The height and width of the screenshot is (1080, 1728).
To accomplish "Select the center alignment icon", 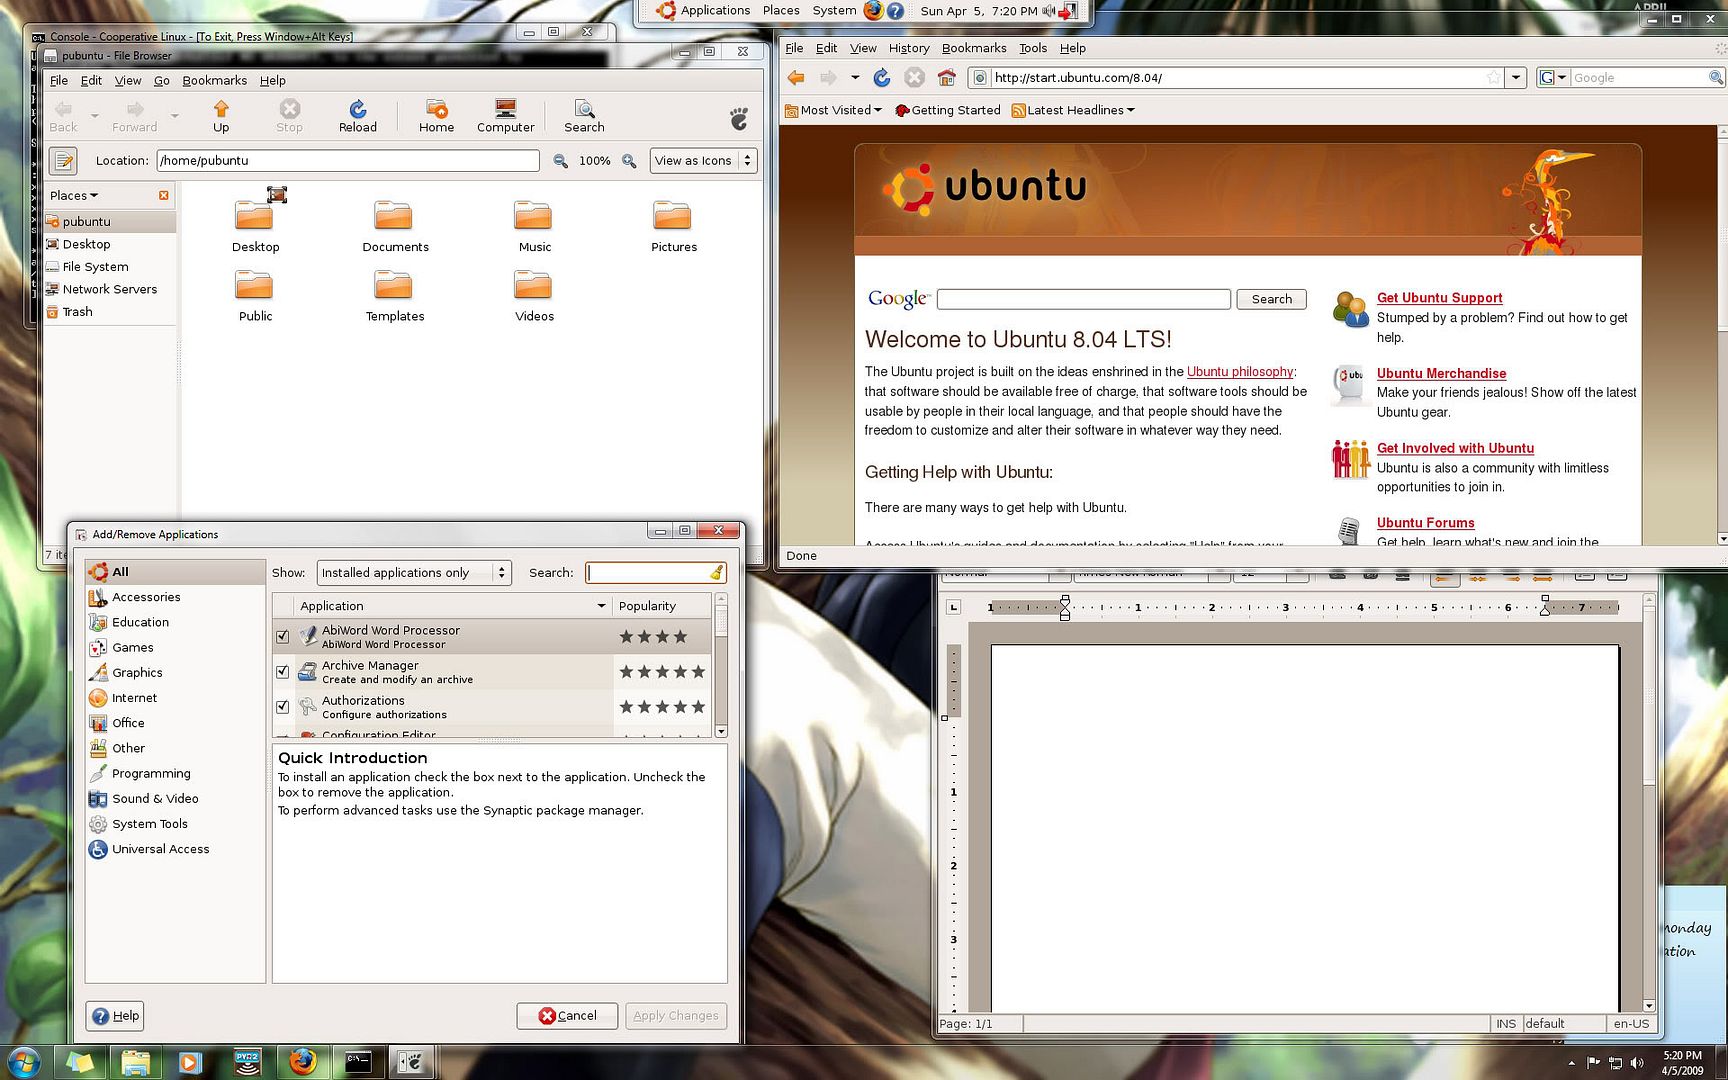I will (1480, 576).
